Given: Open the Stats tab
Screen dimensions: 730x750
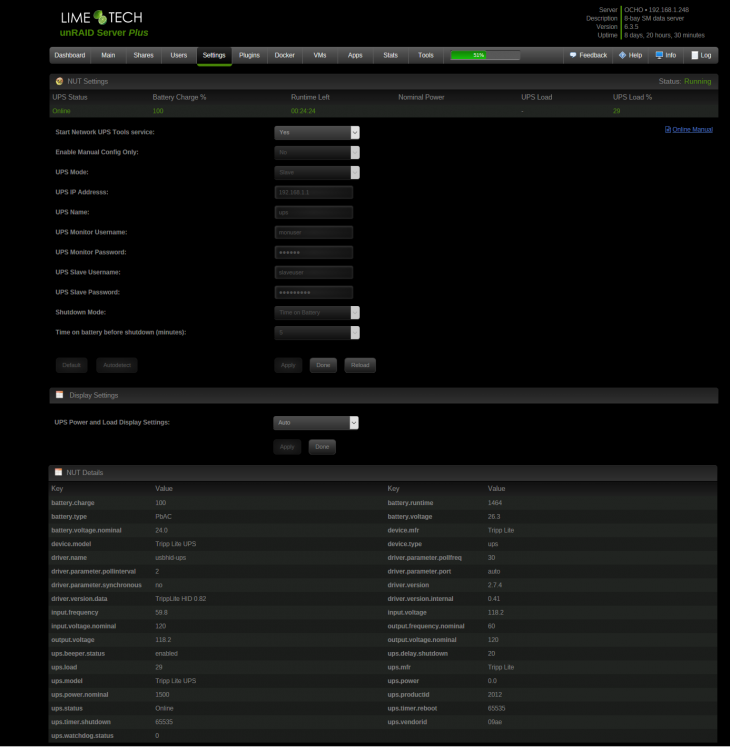Looking at the screenshot, I should (390, 55).
